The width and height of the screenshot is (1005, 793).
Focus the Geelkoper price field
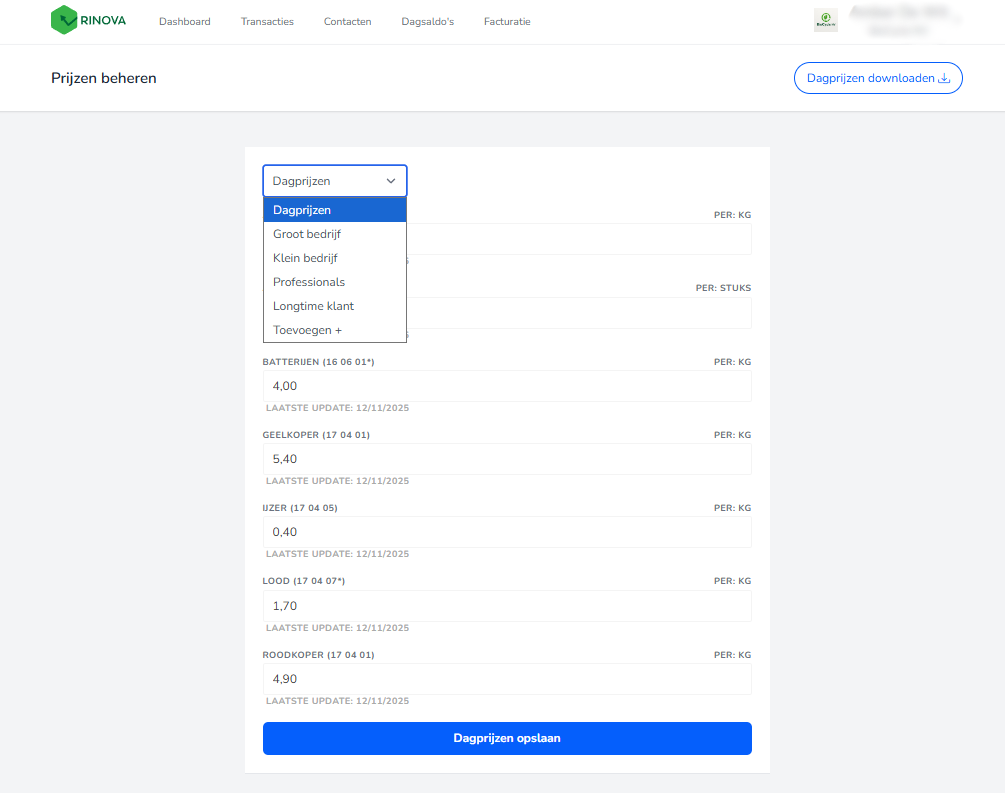click(507, 459)
